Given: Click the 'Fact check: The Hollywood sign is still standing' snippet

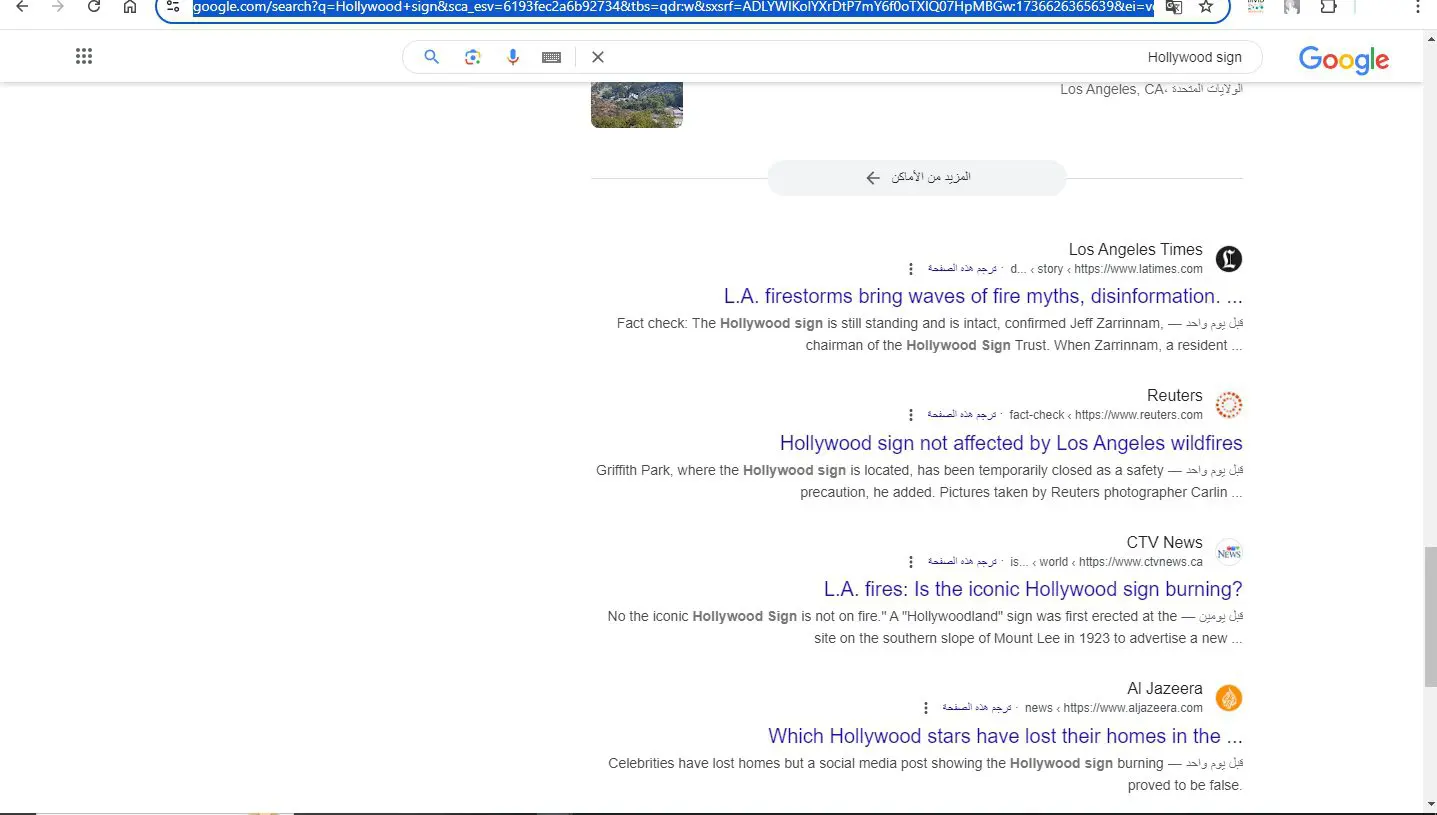Looking at the screenshot, I should coord(930,334).
